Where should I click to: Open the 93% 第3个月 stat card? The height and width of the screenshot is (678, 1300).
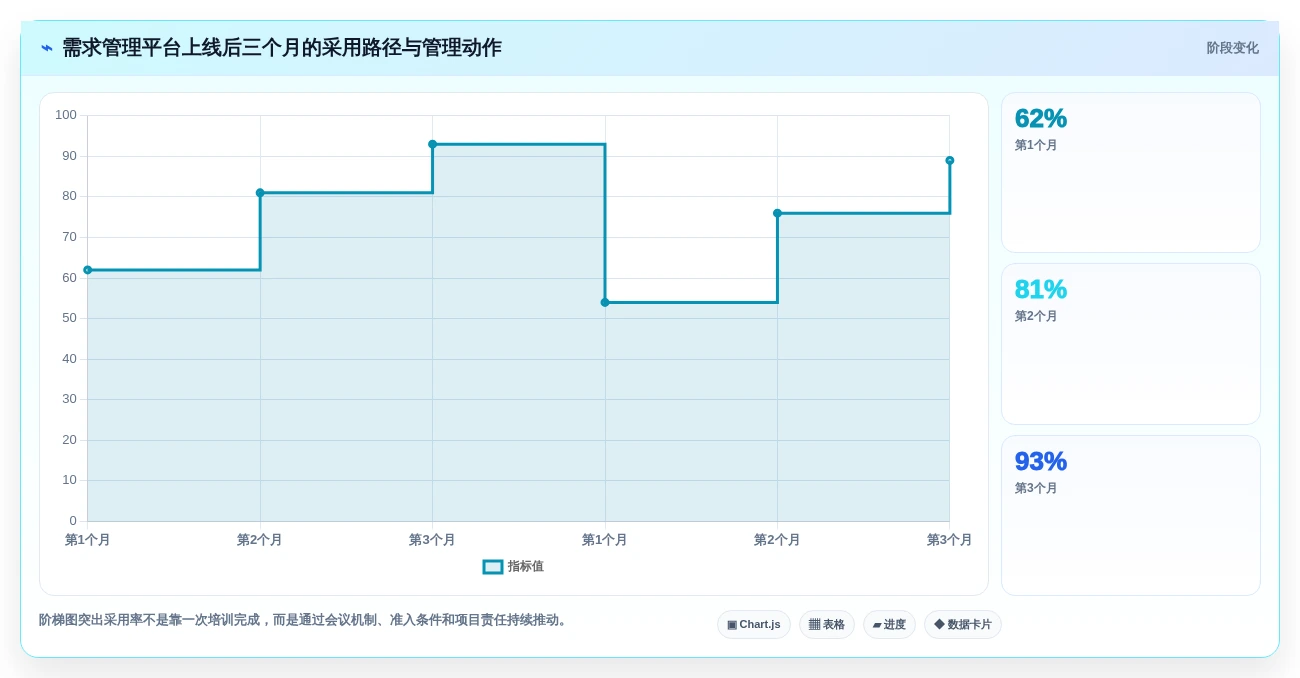point(1131,516)
